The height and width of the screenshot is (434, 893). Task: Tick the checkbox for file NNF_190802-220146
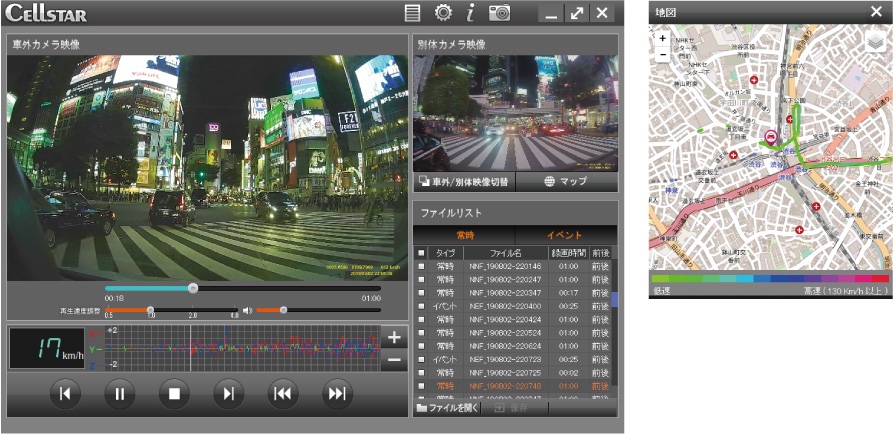(x=421, y=267)
